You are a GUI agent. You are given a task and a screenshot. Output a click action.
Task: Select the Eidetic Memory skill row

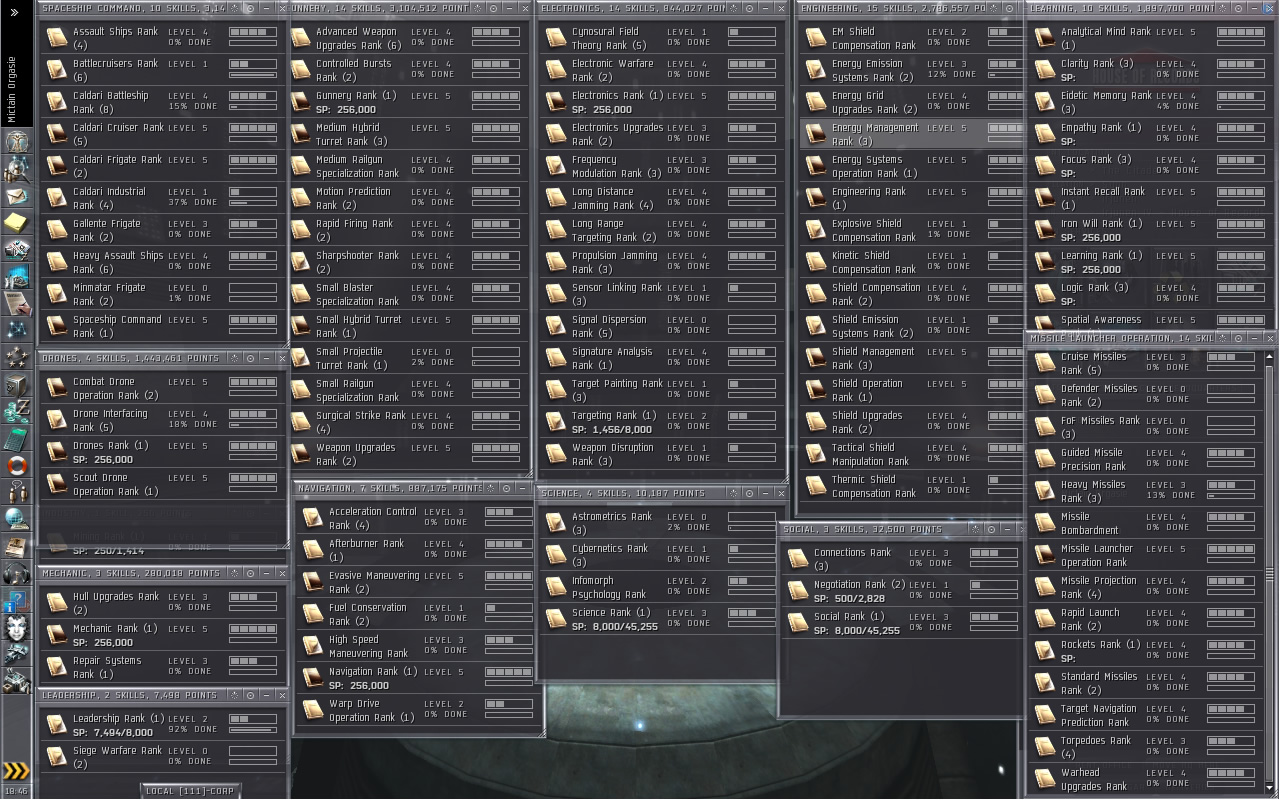click(x=1151, y=102)
